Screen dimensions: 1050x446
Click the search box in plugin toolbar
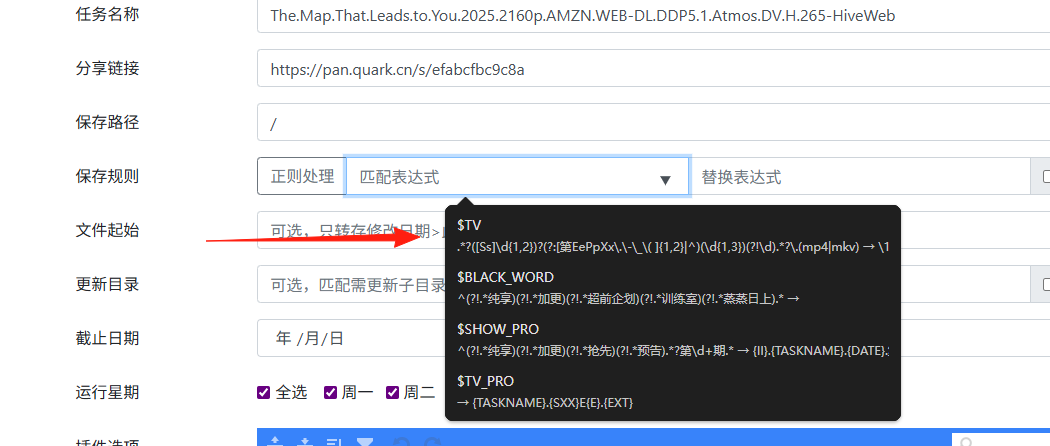1001,440
